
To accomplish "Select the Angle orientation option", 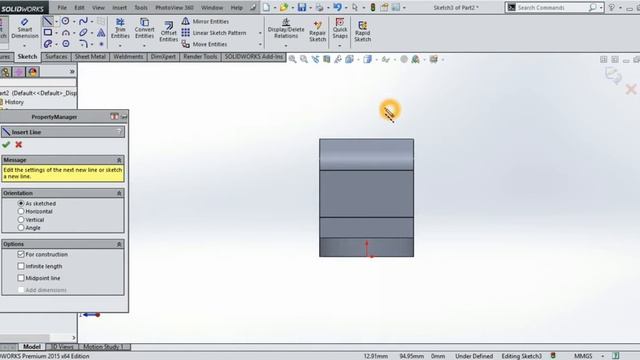I will 21,228.
